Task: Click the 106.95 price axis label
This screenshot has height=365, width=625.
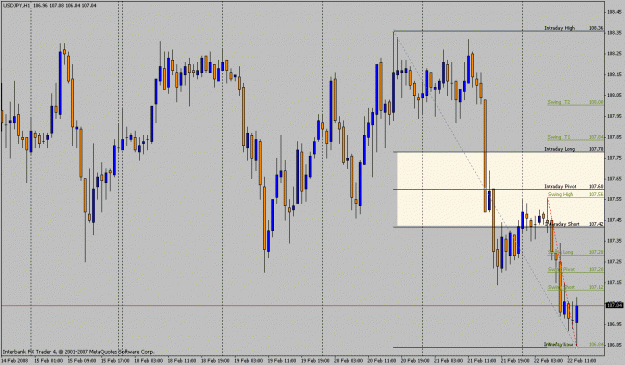Action: tap(614, 324)
